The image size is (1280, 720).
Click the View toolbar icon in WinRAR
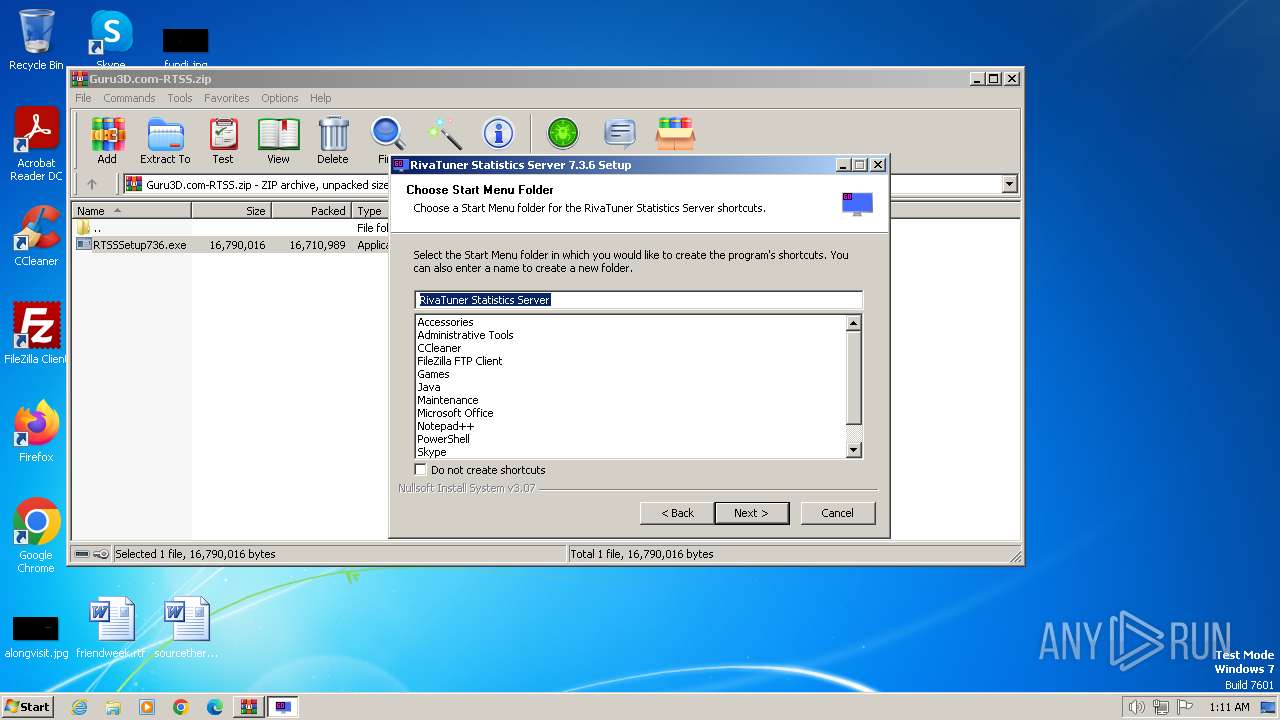click(278, 140)
